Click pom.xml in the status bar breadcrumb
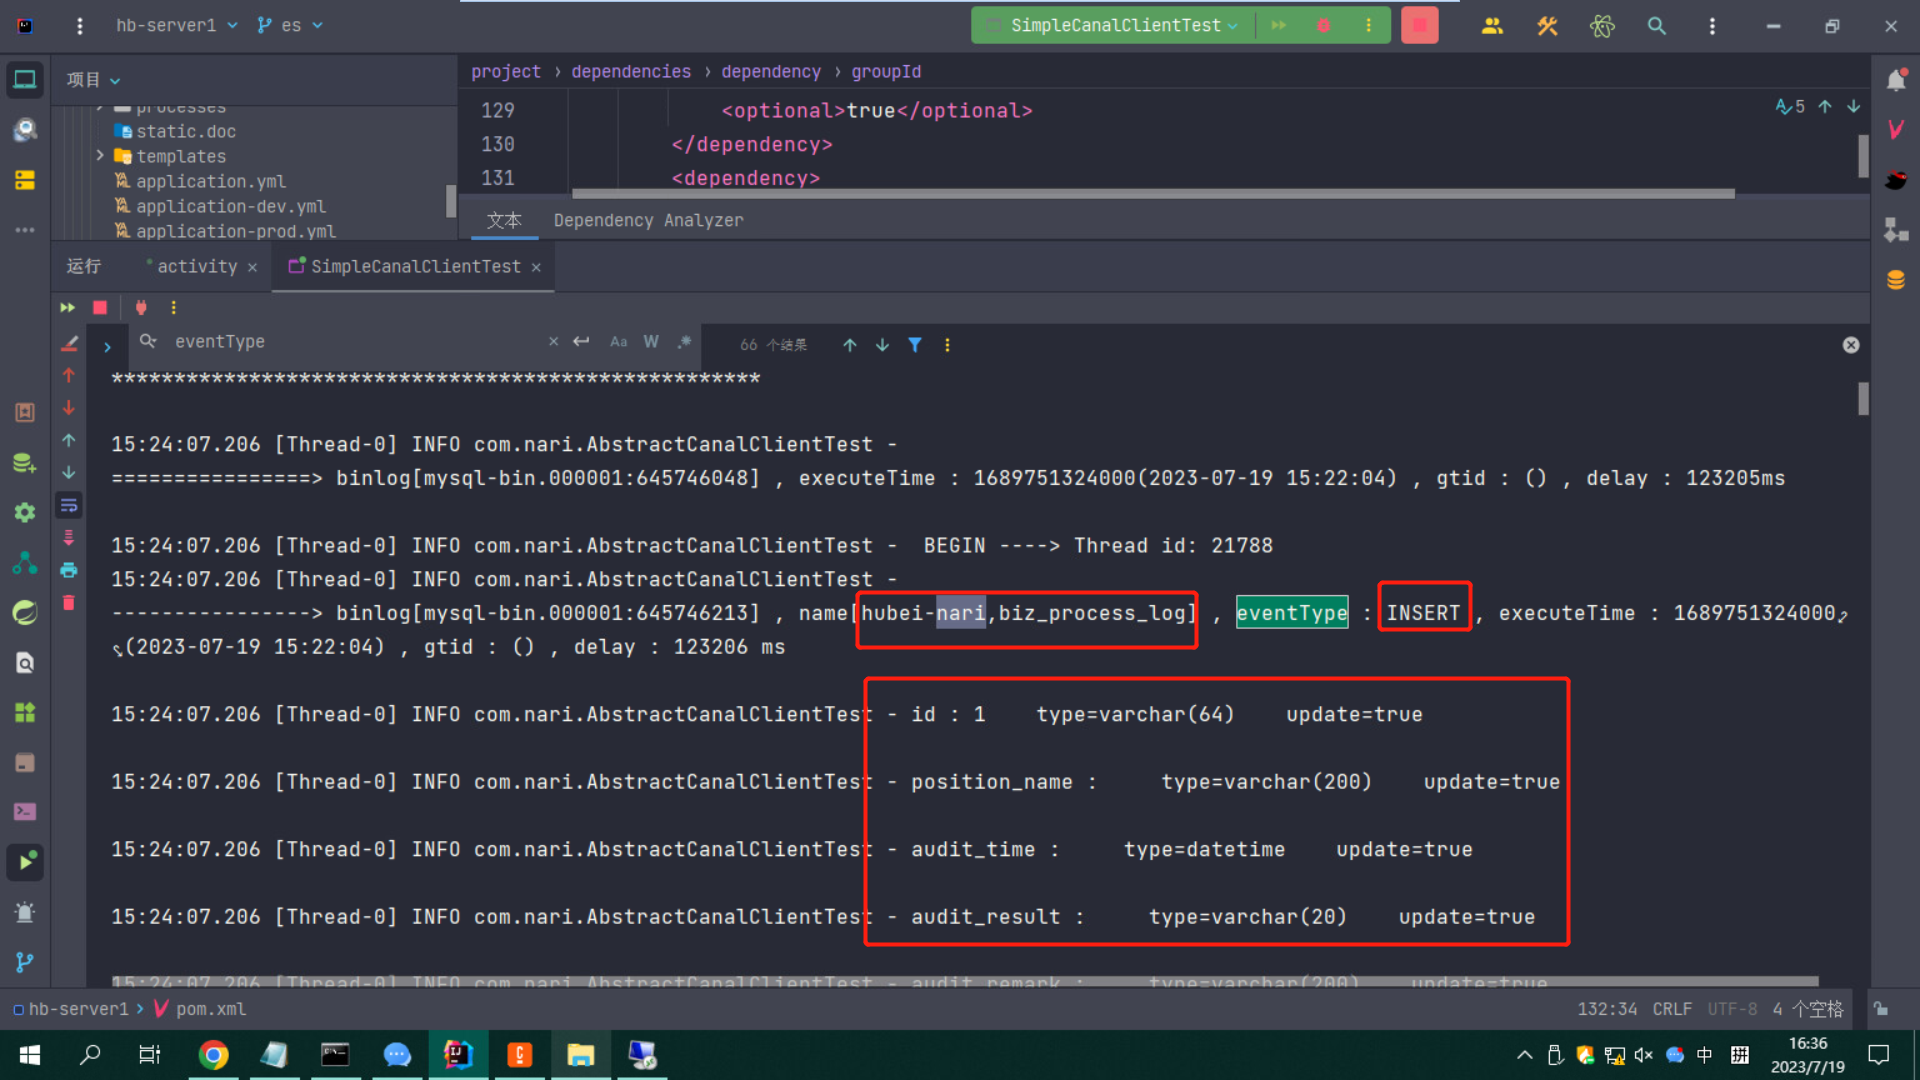This screenshot has width=1920, height=1080. (x=210, y=1009)
